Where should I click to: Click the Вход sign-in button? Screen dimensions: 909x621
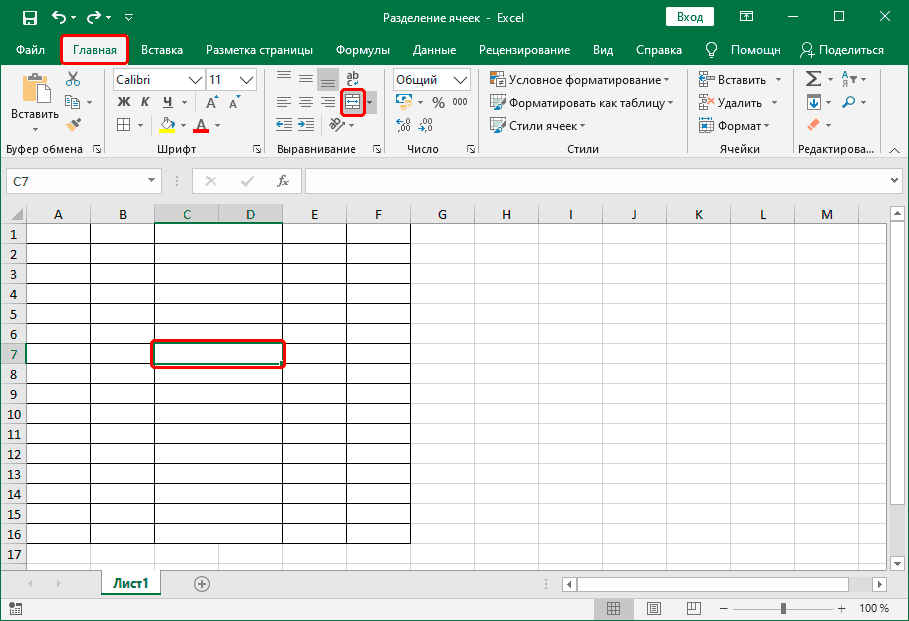point(691,17)
